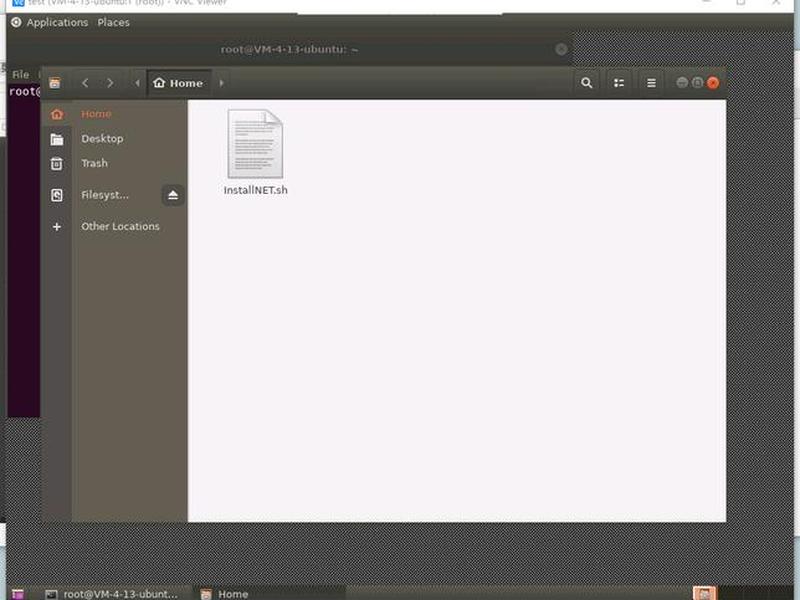
Task: Open the Places menu
Action: [113, 22]
